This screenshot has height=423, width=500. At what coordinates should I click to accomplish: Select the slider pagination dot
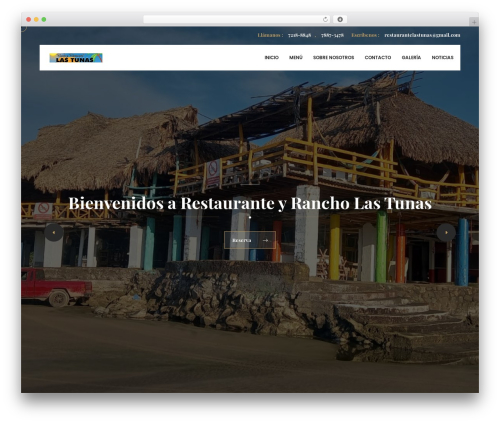[x=250, y=217]
